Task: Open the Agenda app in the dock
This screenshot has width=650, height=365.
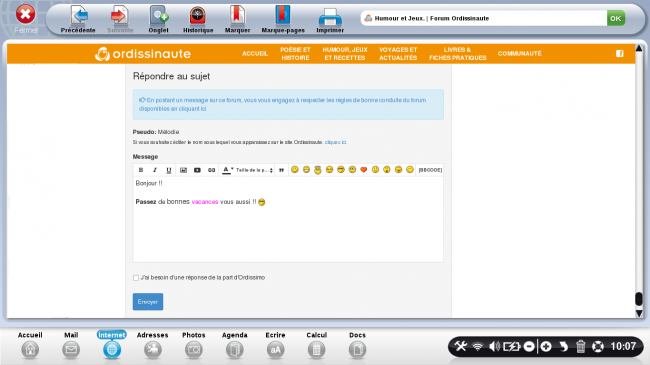Action: (235, 345)
